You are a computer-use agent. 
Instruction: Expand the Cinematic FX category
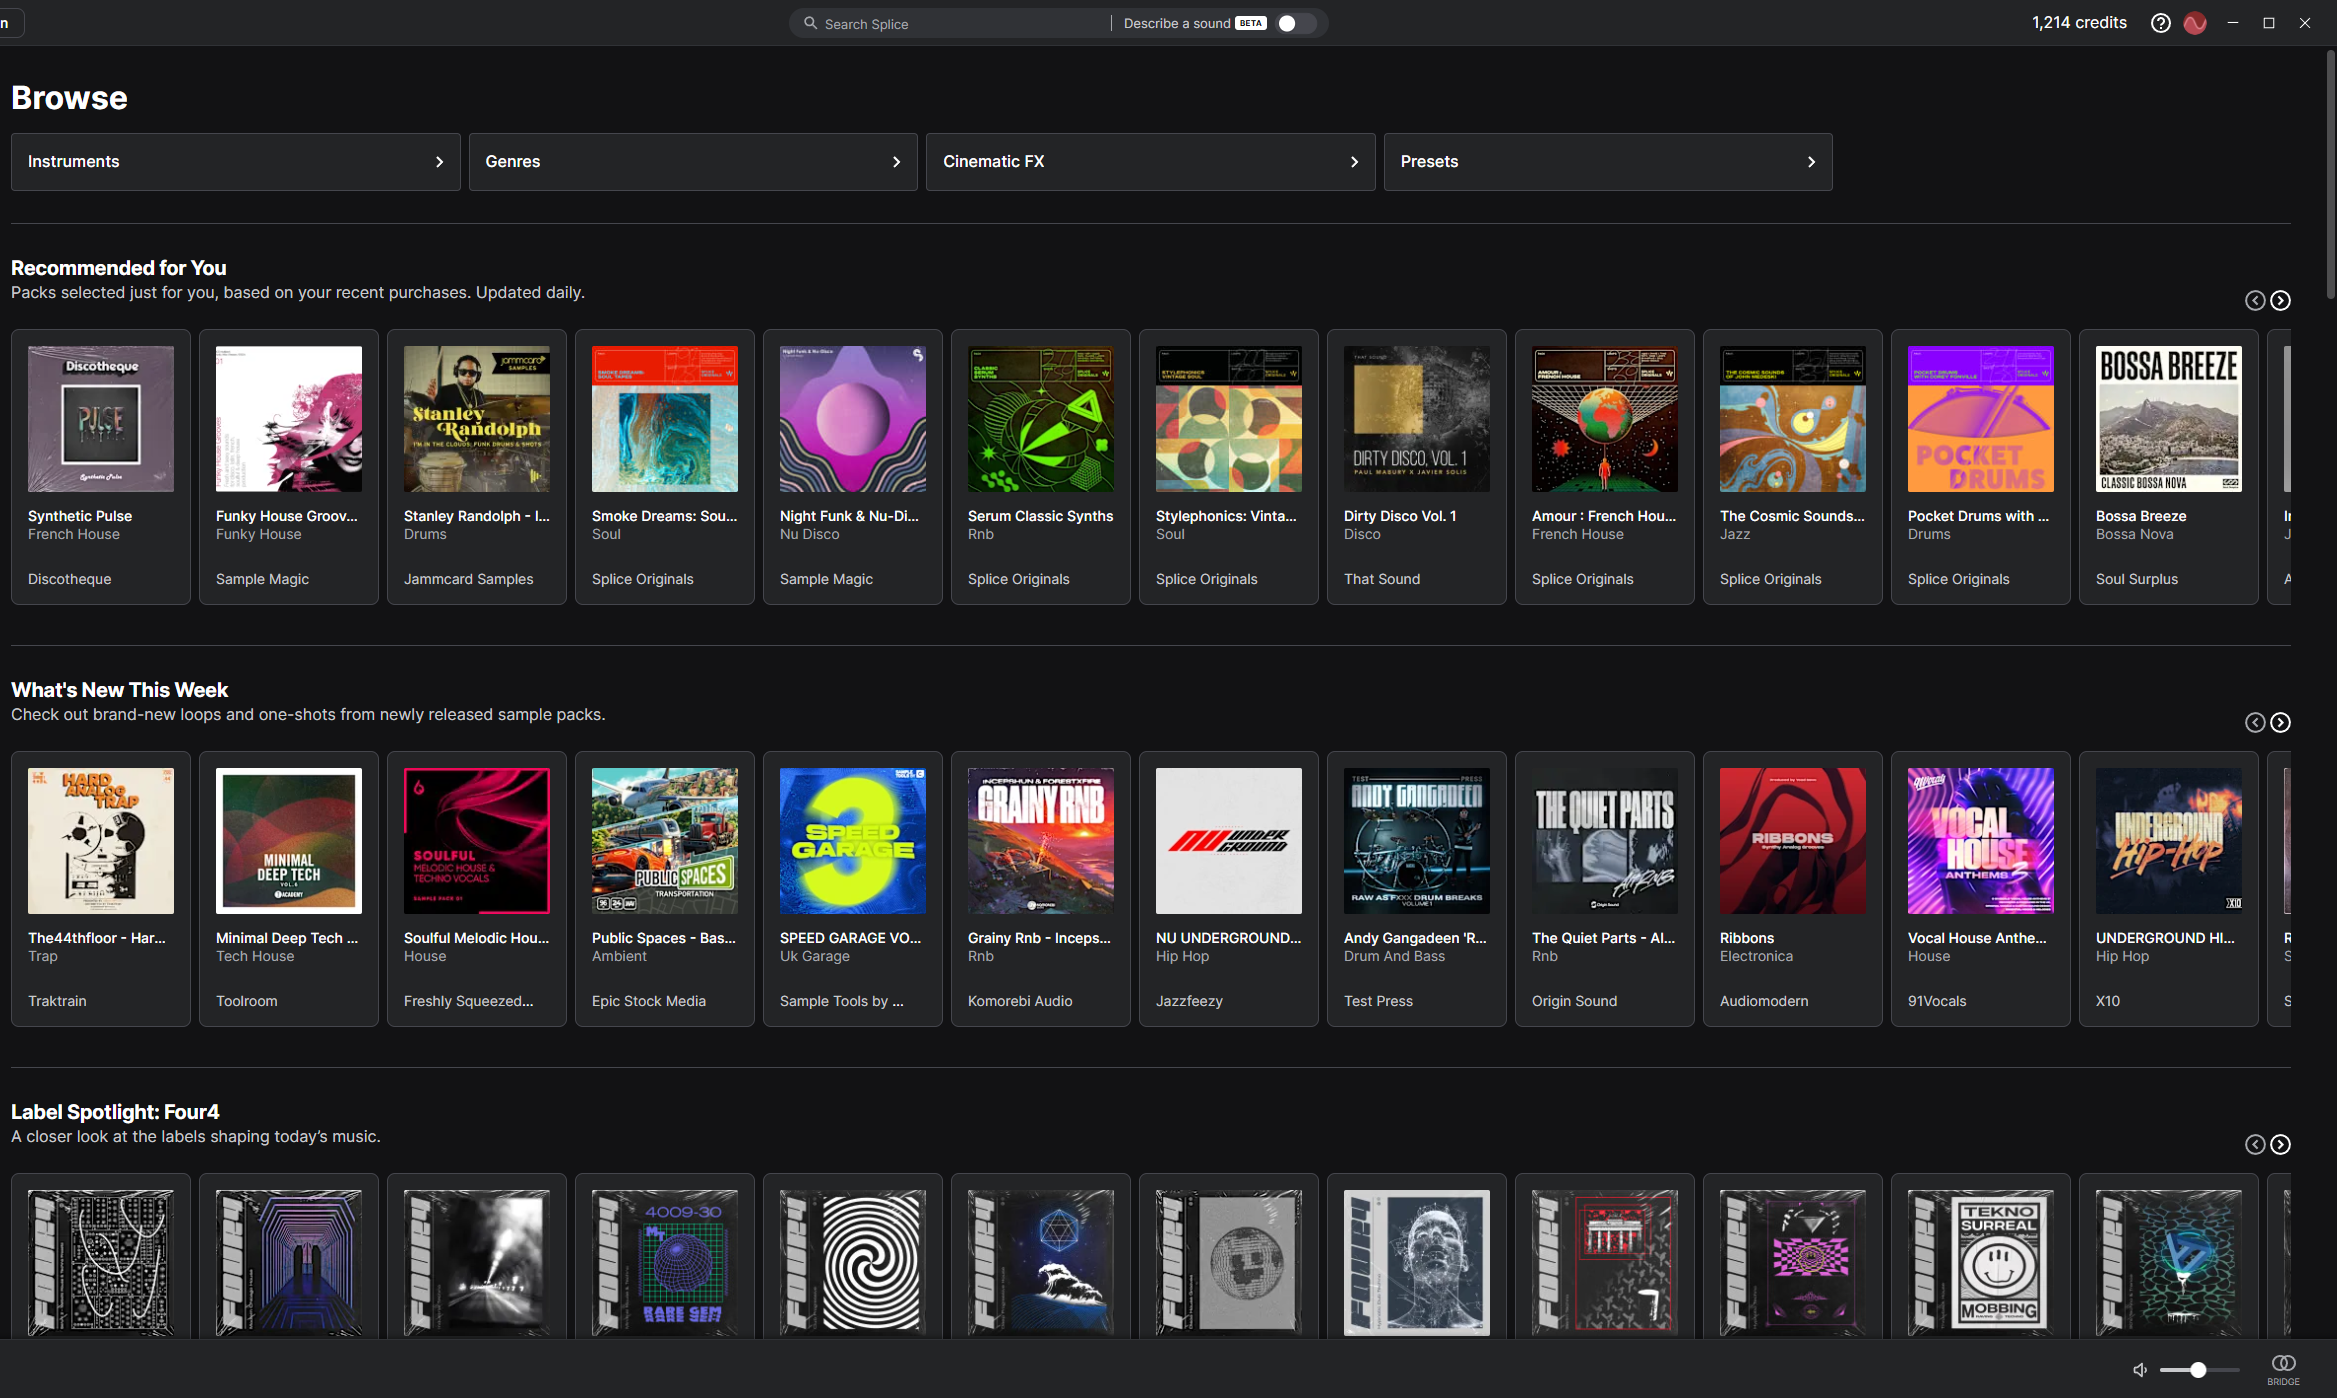click(x=1151, y=162)
